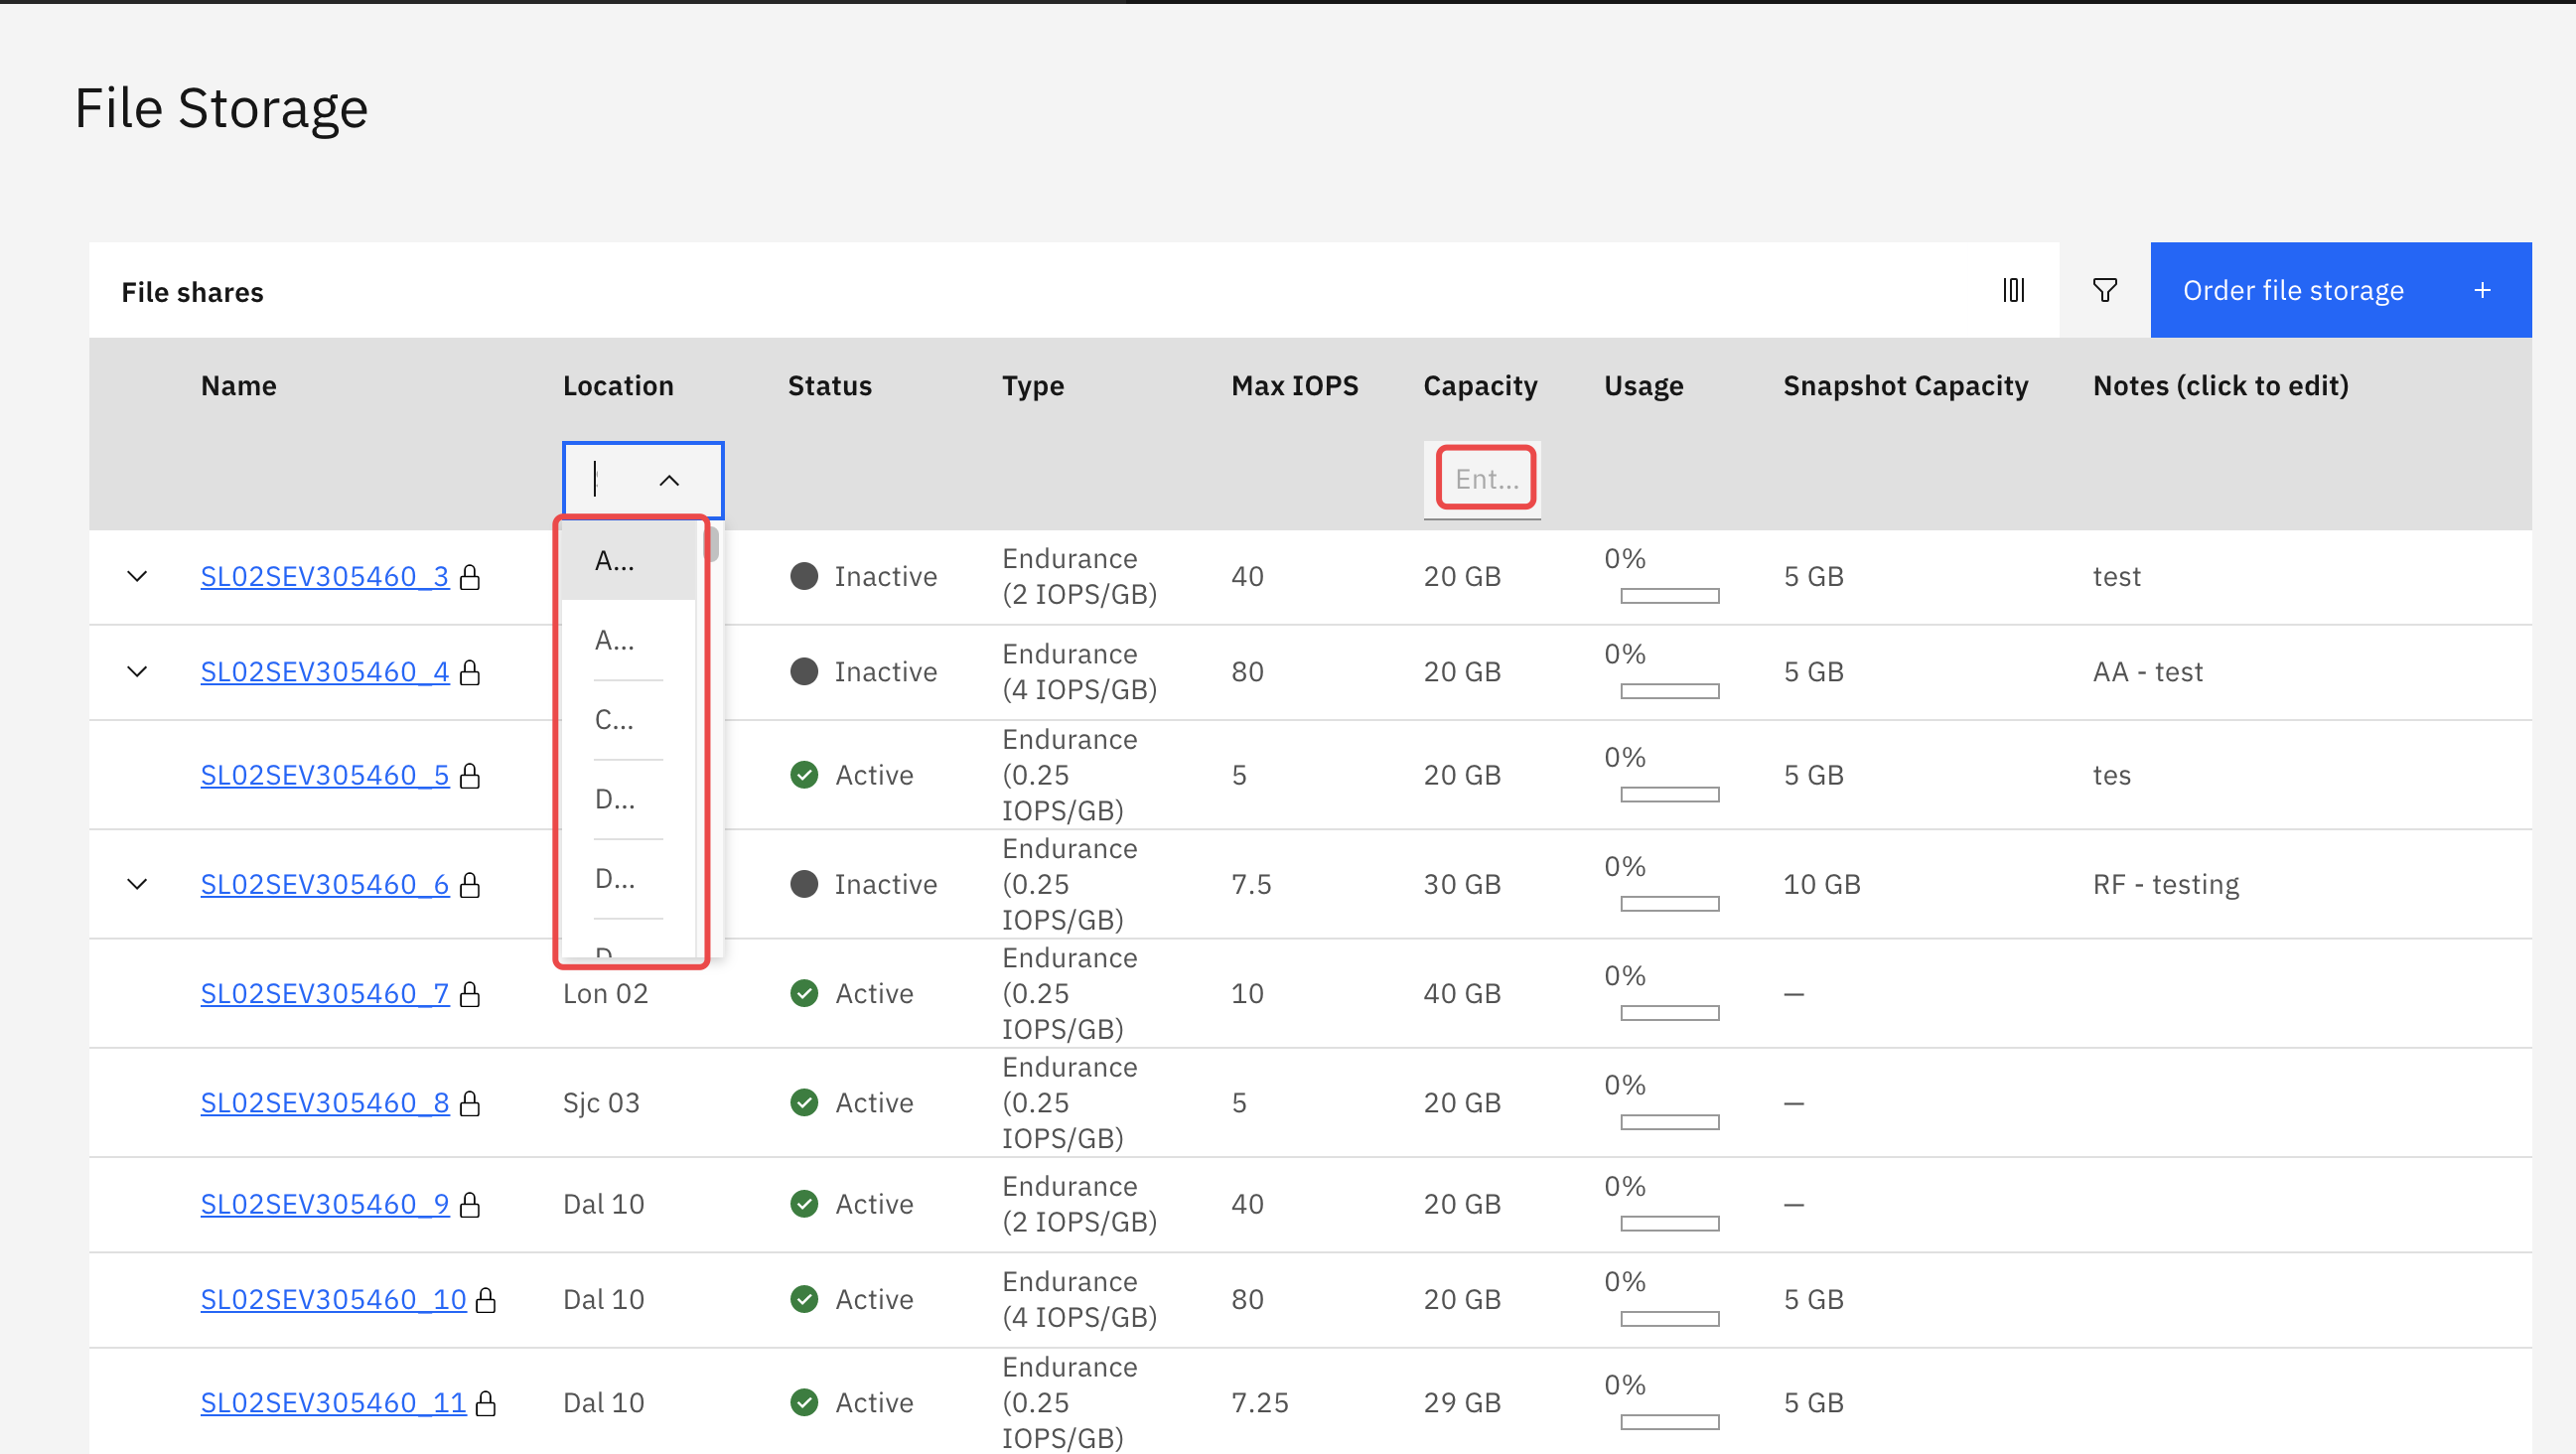This screenshot has width=2576, height=1454.
Task: Select the 'C...' option in the Location dropdown
Action: point(614,719)
